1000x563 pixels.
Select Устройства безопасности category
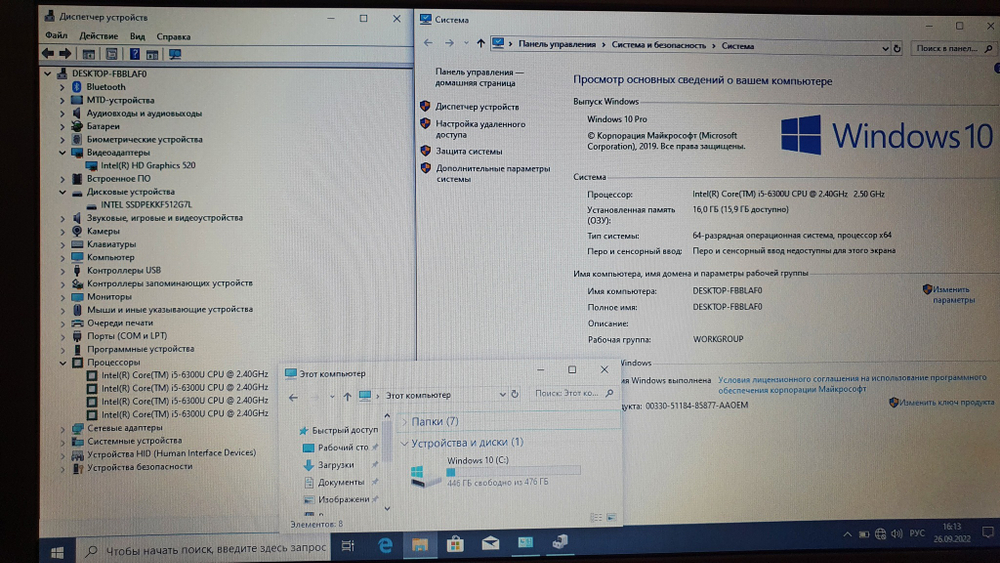coord(140,467)
